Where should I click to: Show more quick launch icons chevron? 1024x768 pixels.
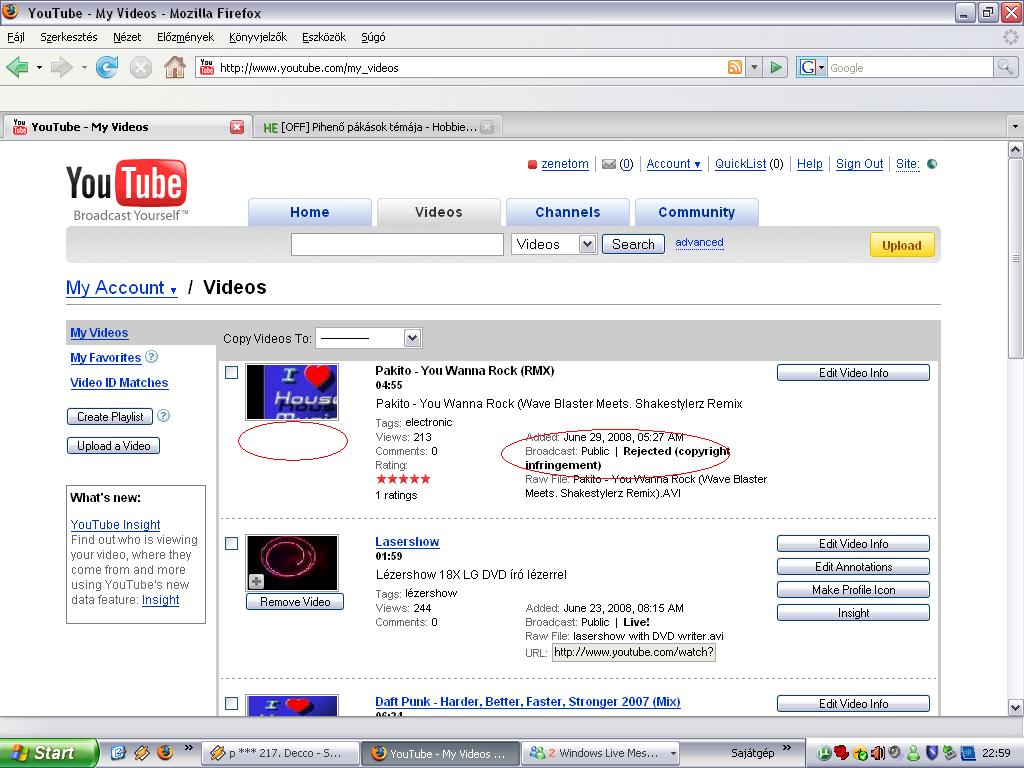[x=189, y=748]
